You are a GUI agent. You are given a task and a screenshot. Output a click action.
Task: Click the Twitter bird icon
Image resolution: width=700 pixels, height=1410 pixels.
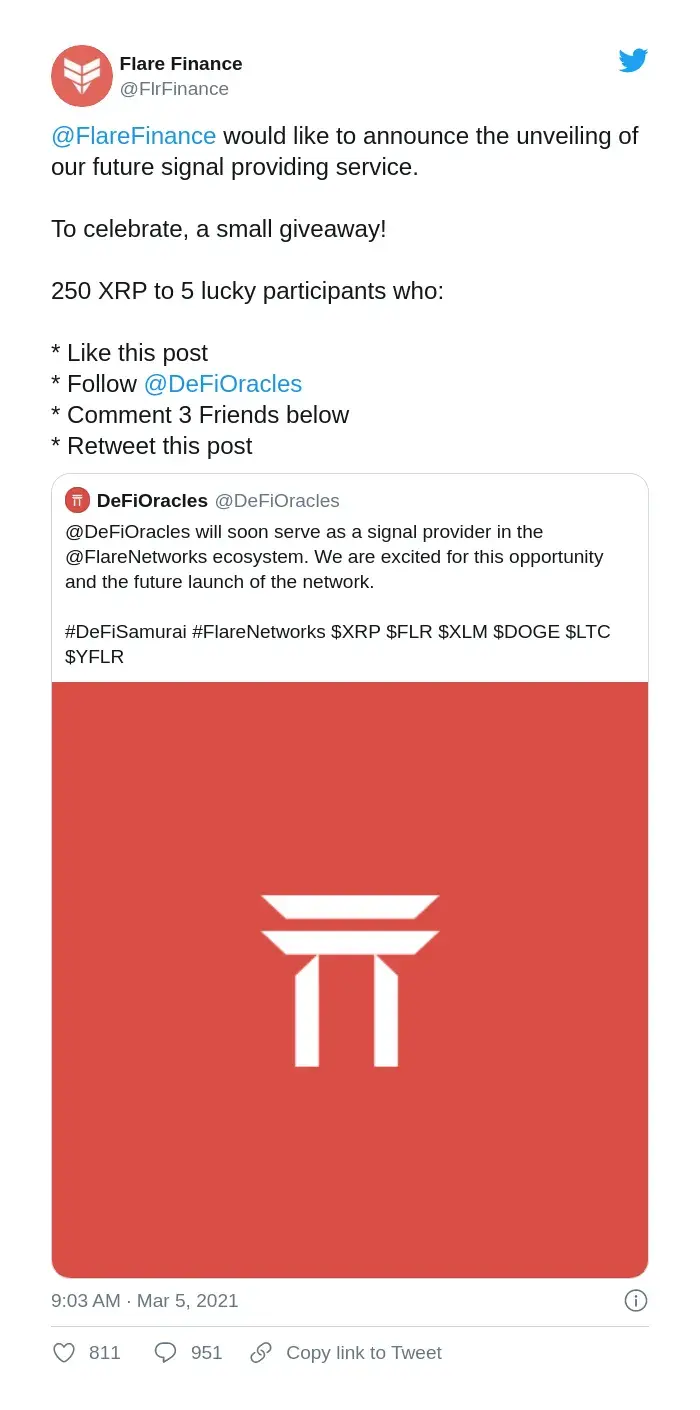click(633, 61)
